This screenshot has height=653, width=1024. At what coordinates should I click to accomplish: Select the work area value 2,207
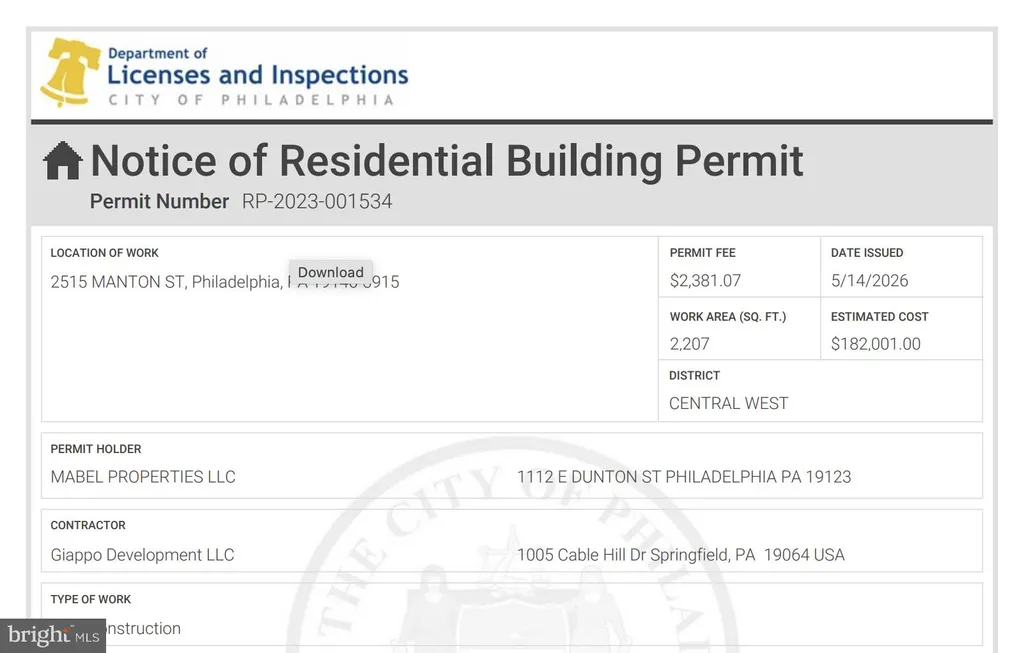[x=689, y=344]
